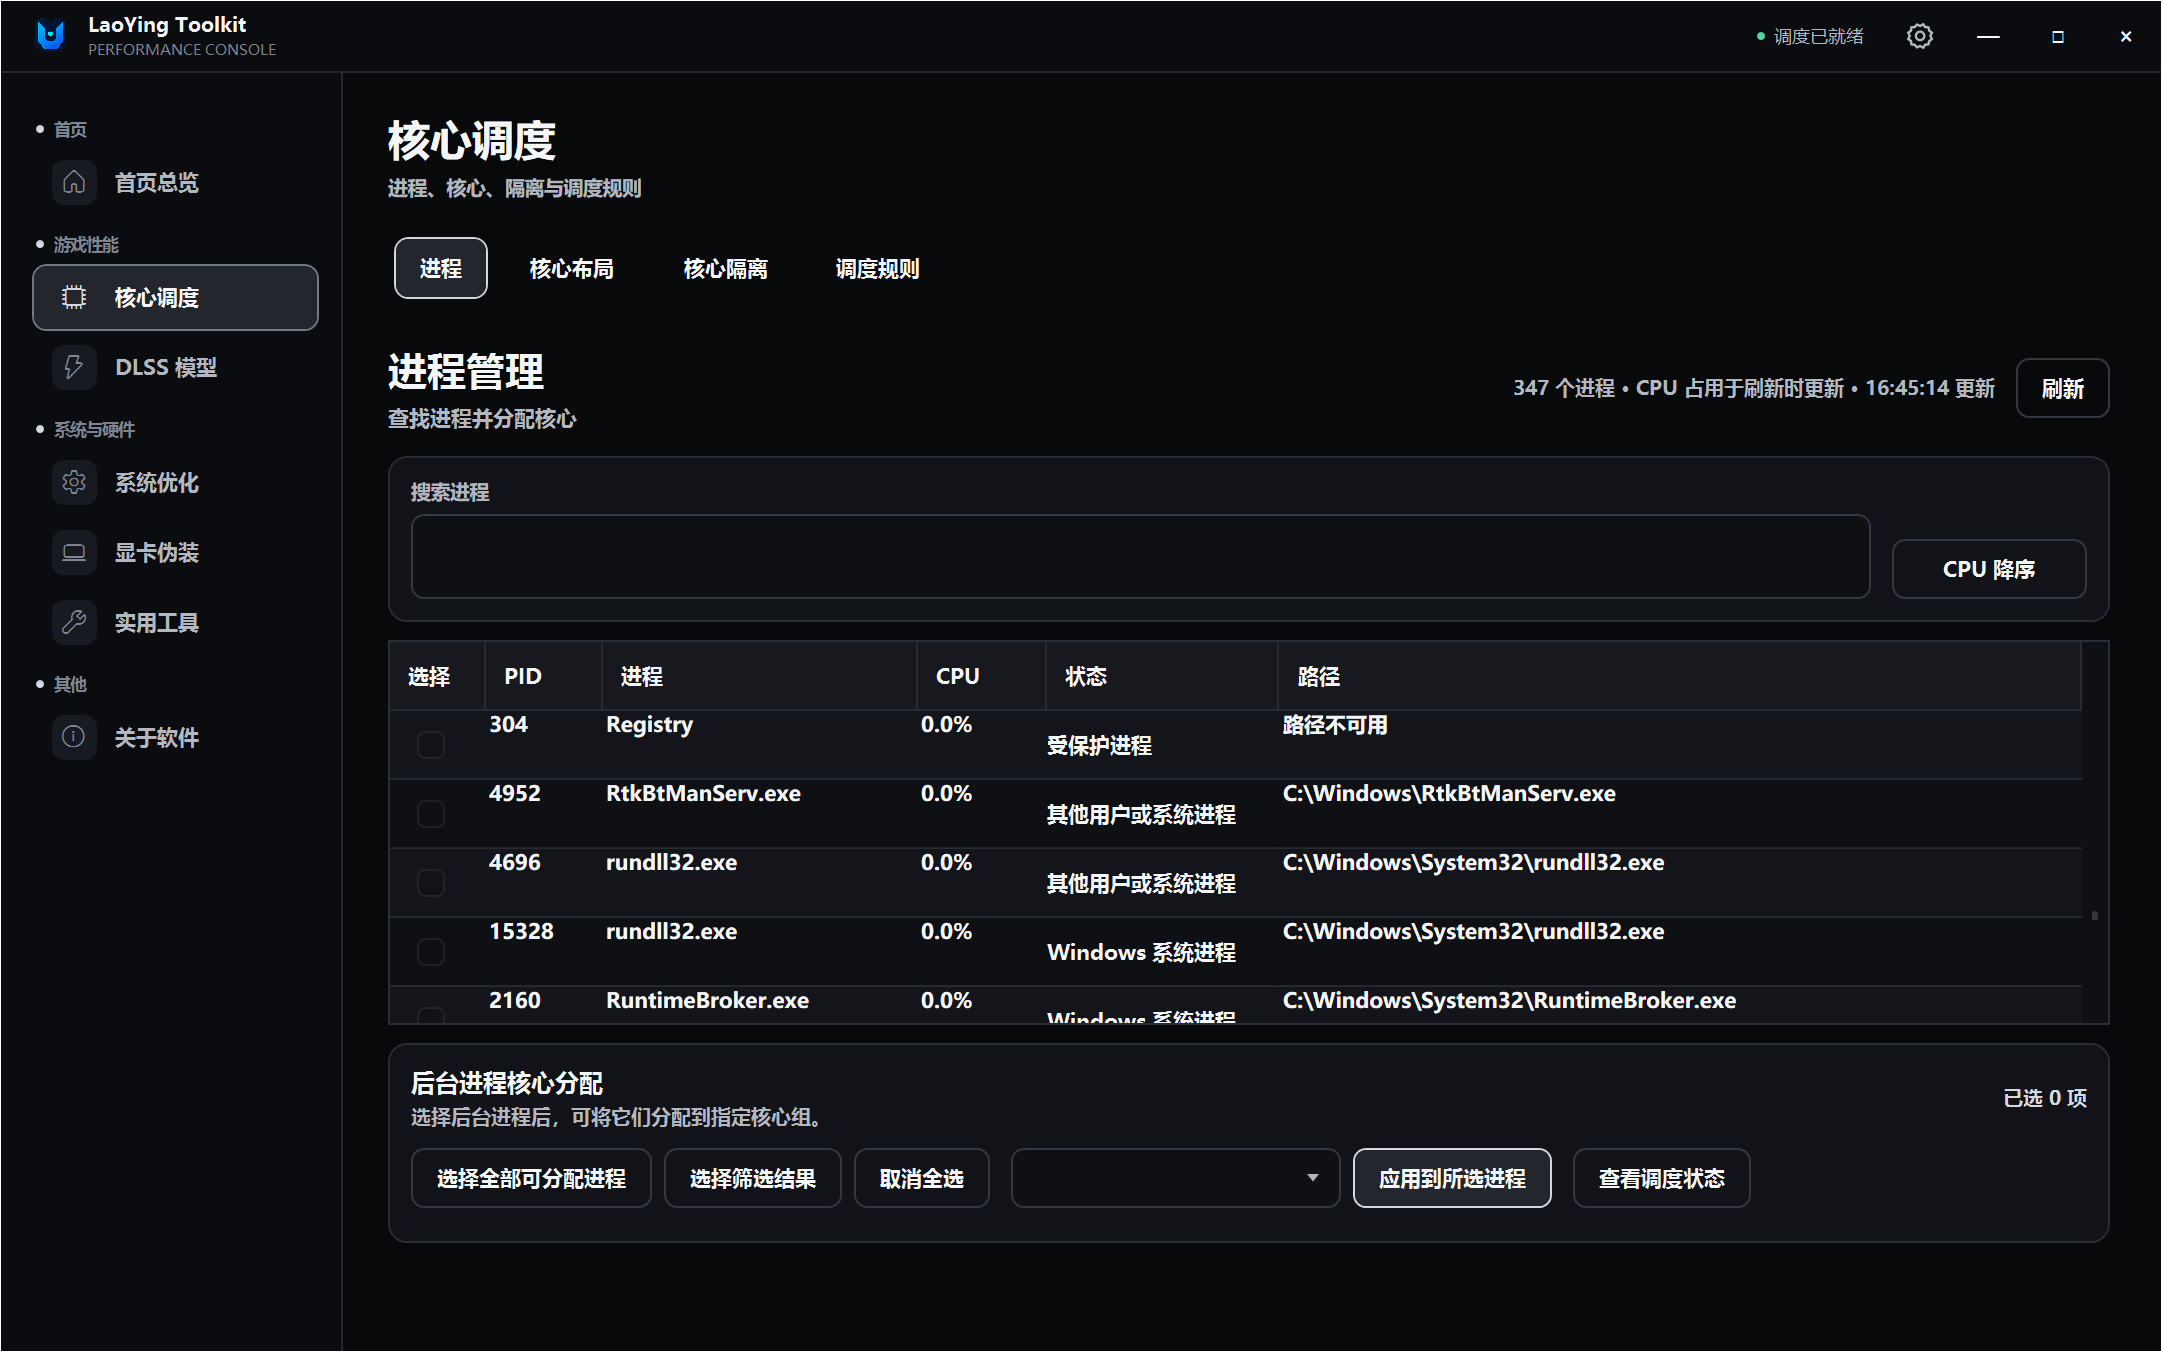
Task: Click 应用到所选进程 button
Action: click(x=1452, y=1178)
